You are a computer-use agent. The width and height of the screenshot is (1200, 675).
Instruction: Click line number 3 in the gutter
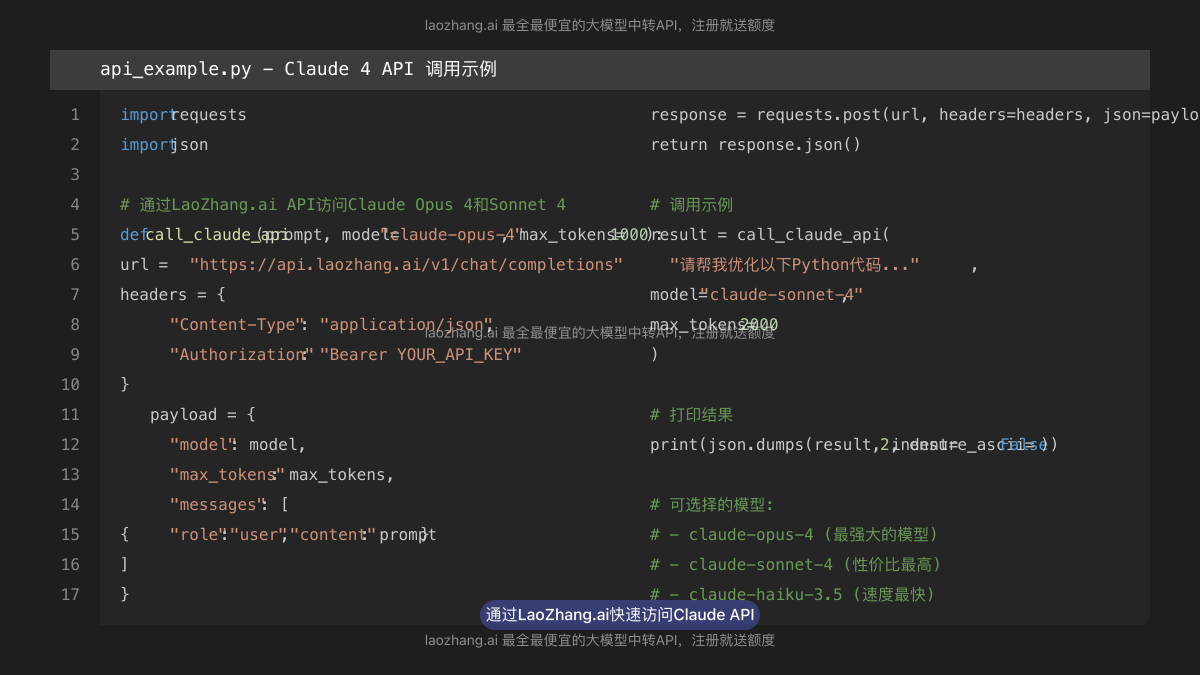75,175
